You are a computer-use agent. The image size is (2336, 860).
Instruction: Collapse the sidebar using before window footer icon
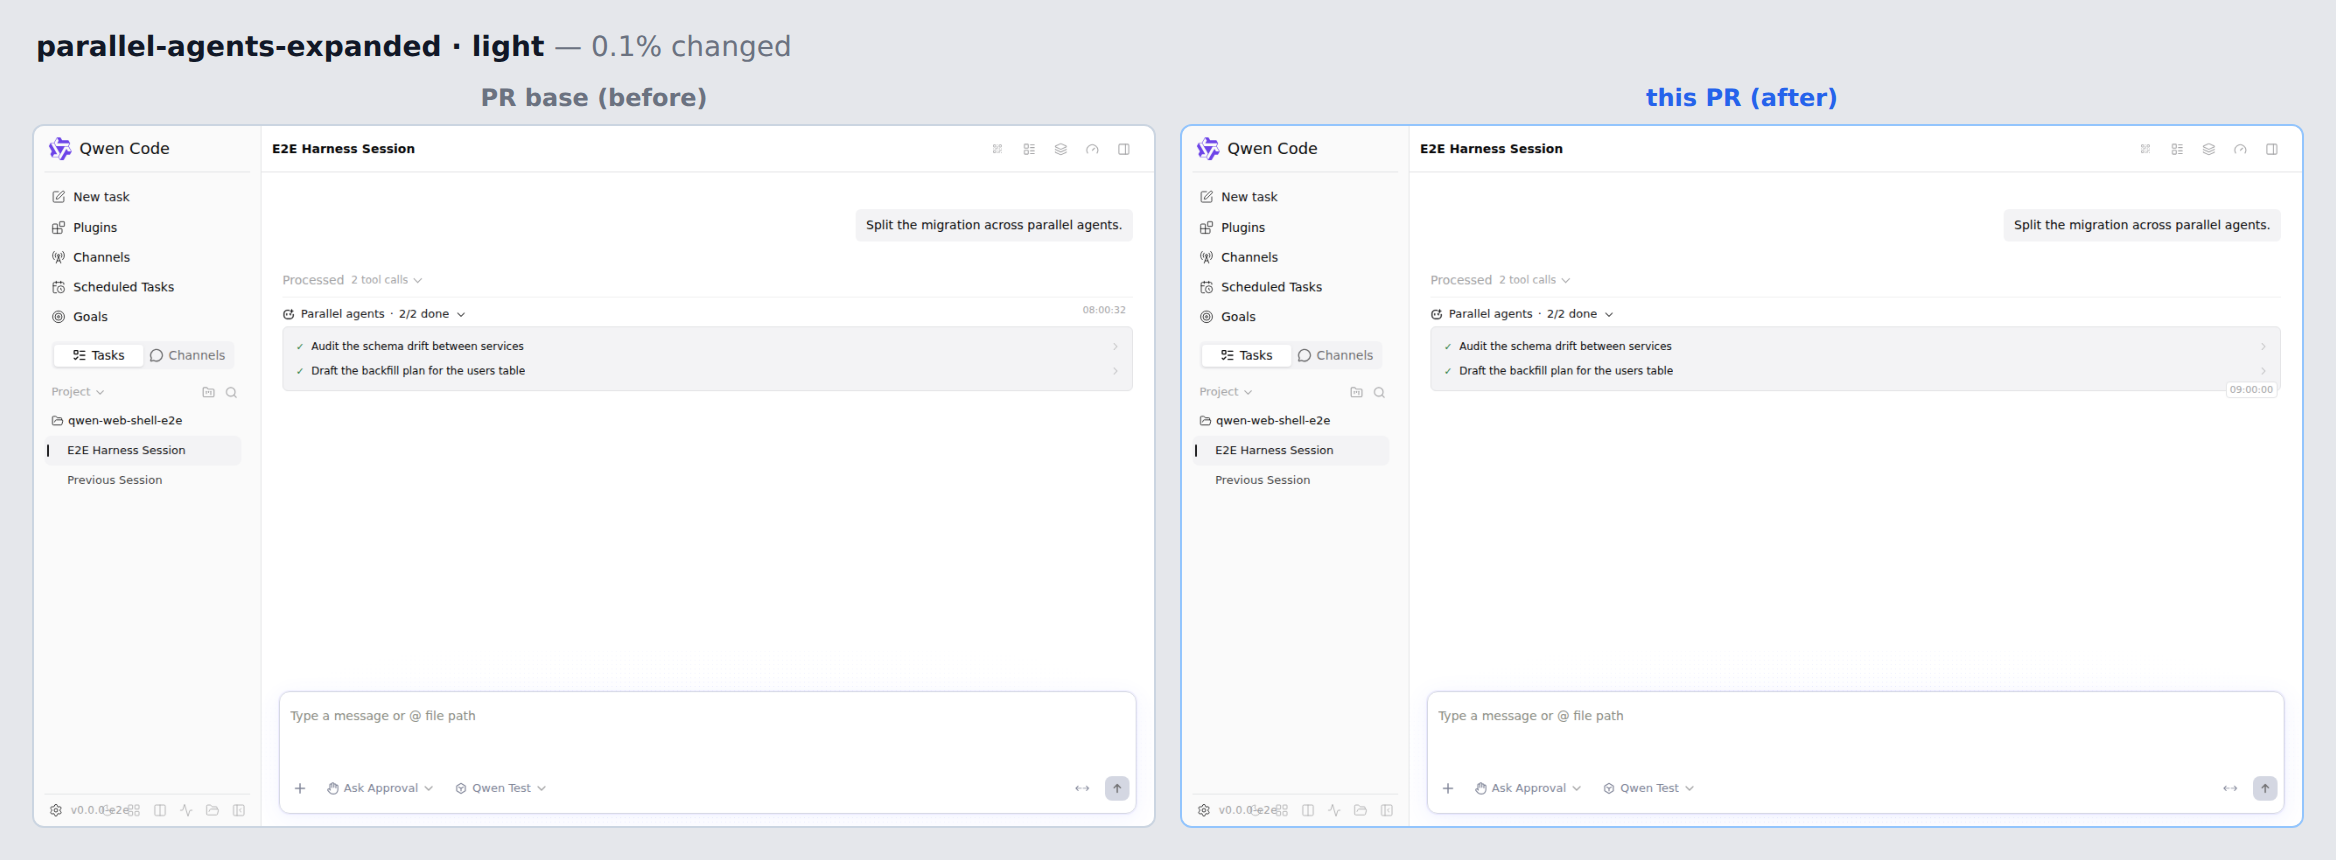coord(239,810)
